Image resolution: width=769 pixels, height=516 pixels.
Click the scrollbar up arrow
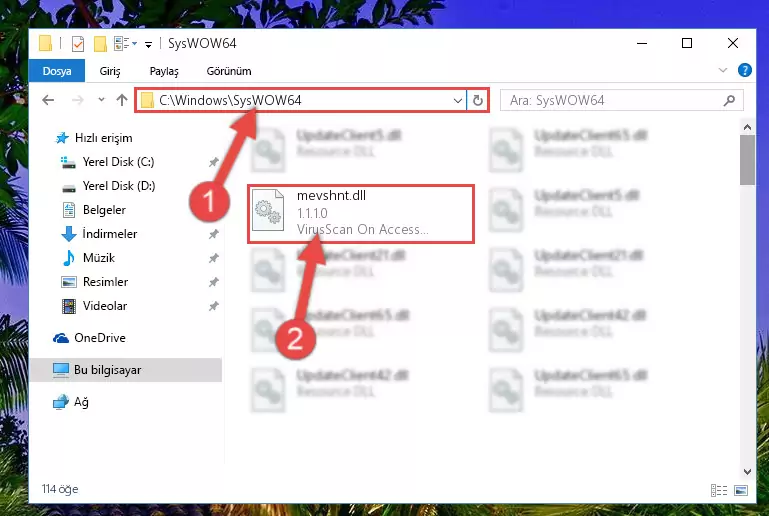pyautogui.click(x=747, y=128)
